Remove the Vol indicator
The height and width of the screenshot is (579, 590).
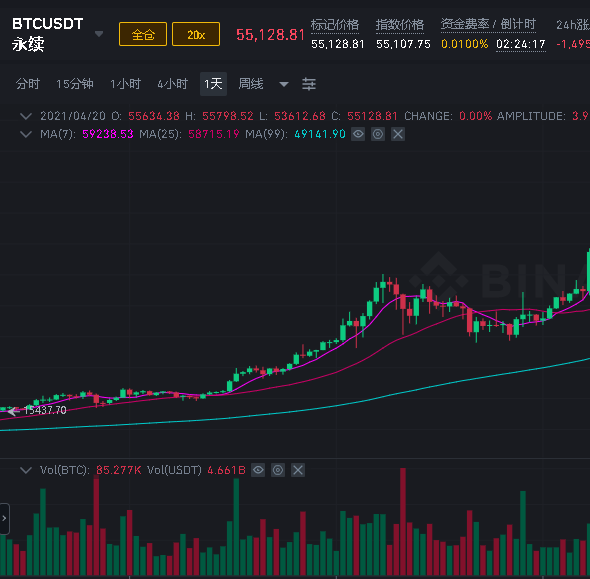(x=298, y=470)
